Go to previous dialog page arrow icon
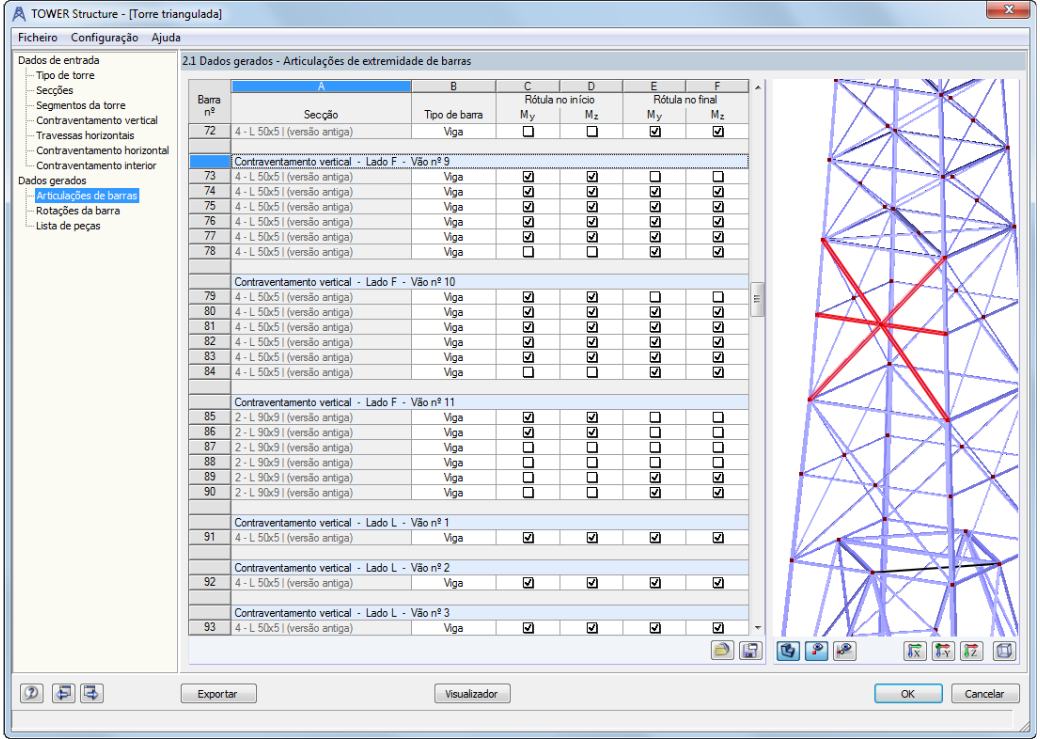This screenshot has width=1040, height=739. pos(64,693)
